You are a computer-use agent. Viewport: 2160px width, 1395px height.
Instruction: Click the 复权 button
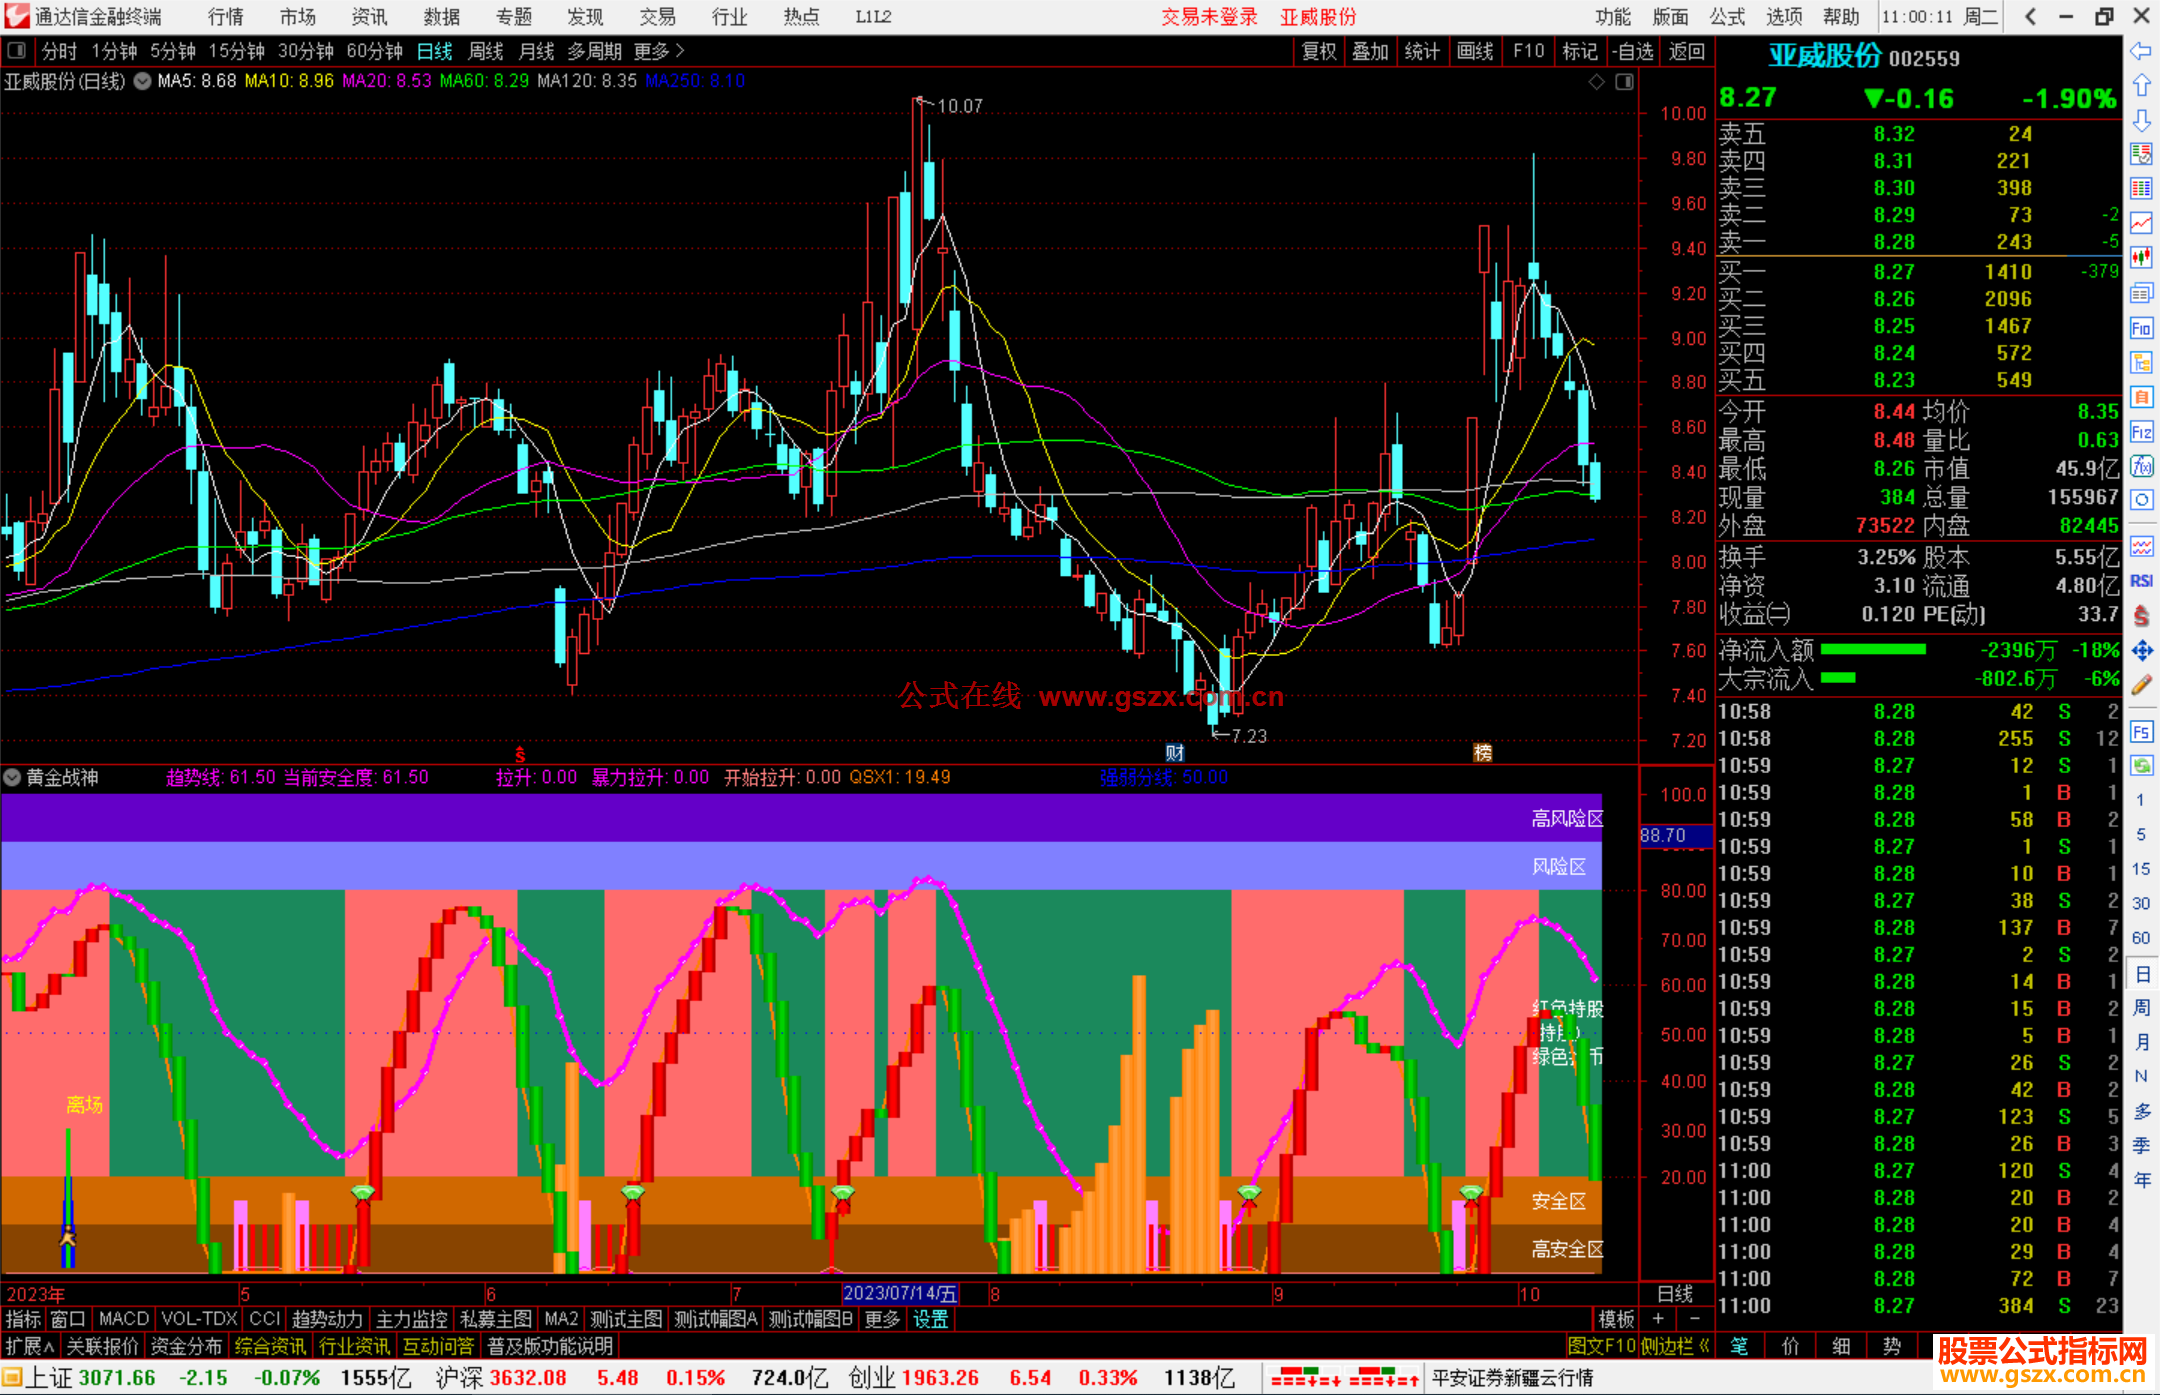tap(1318, 51)
